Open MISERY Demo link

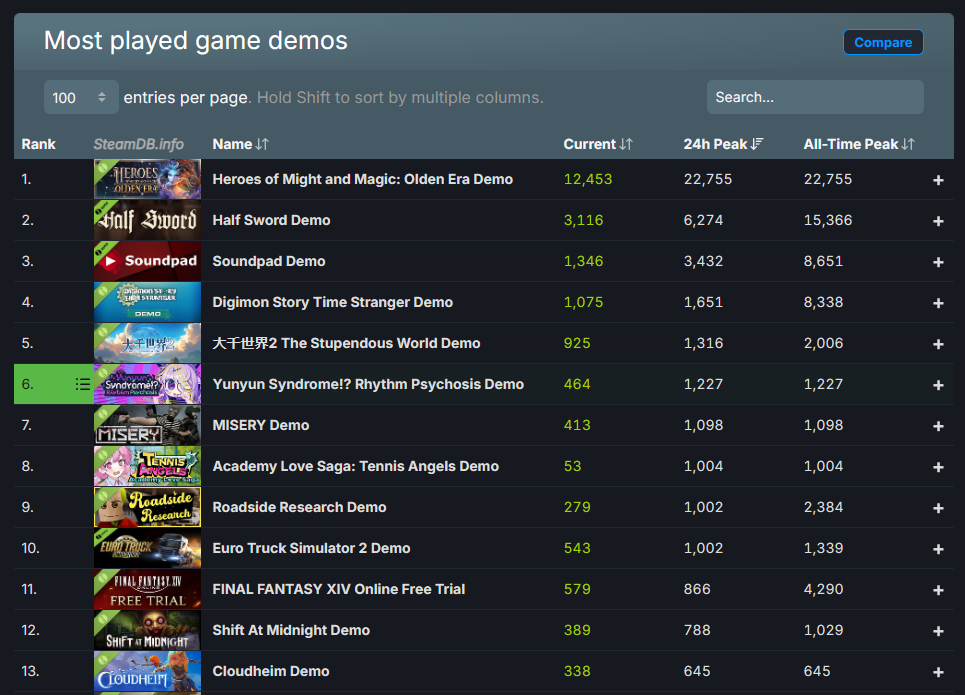(x=261, y=425)
